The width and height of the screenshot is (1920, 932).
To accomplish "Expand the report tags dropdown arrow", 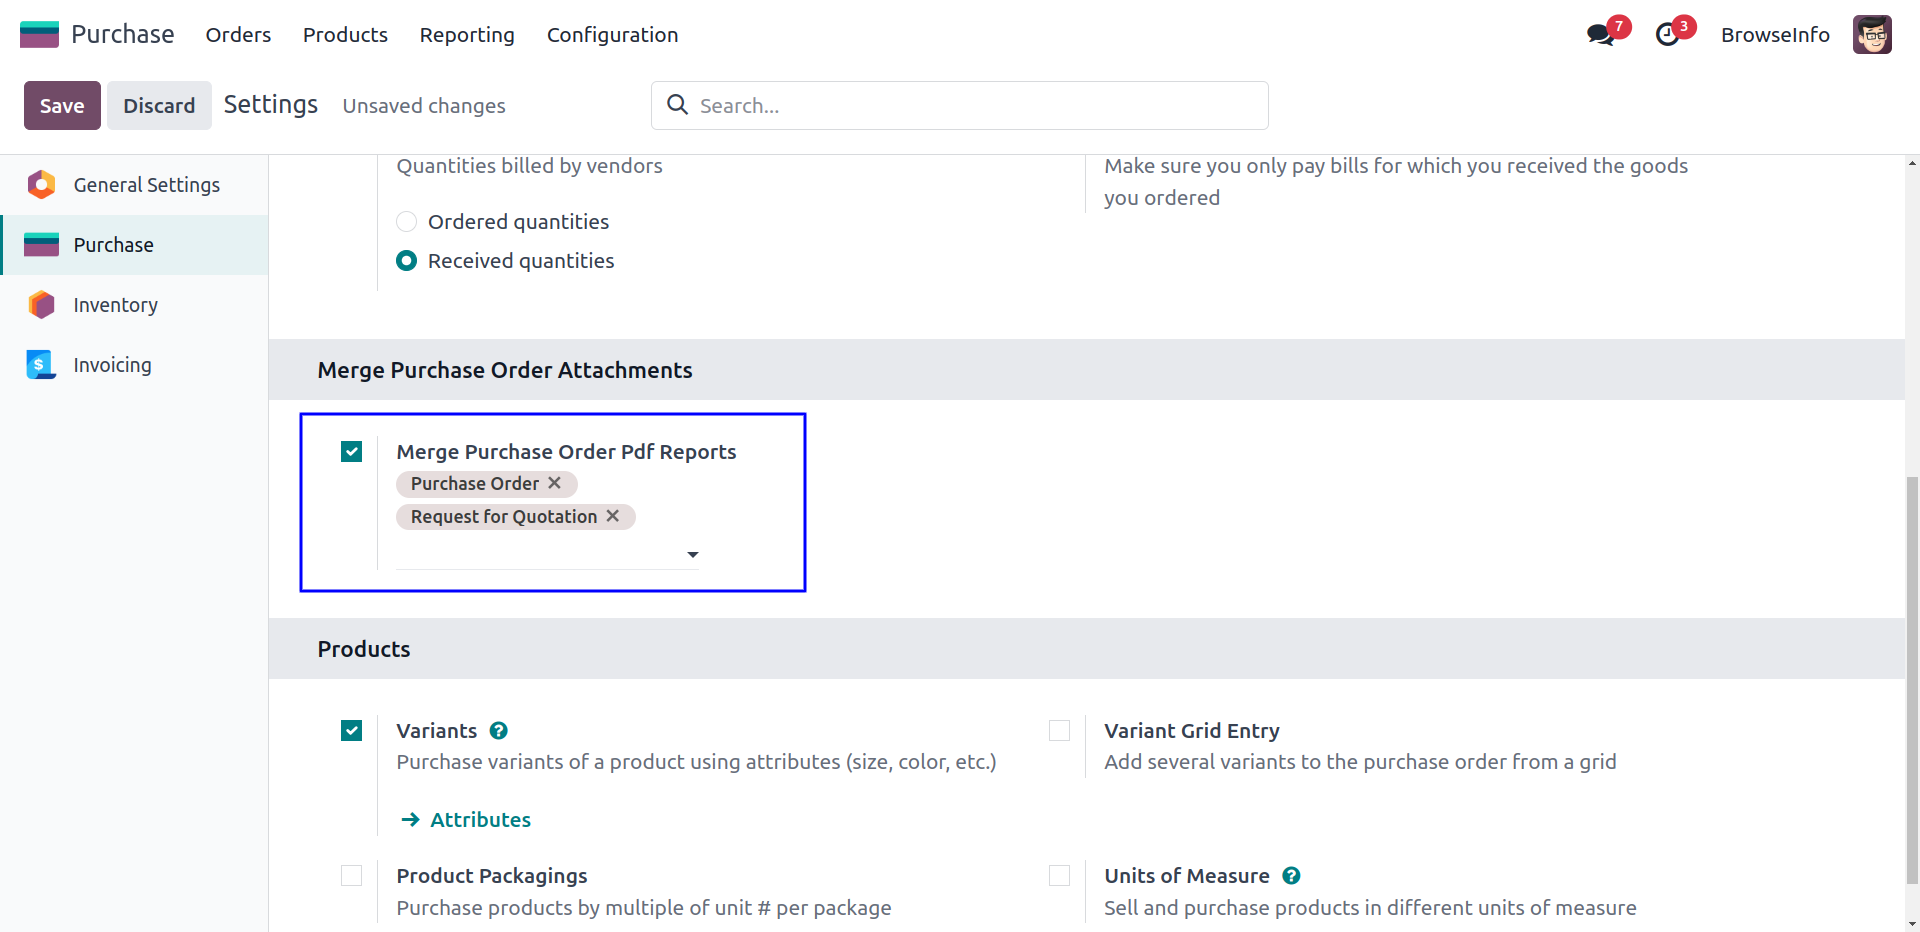I will coord(692,555).
